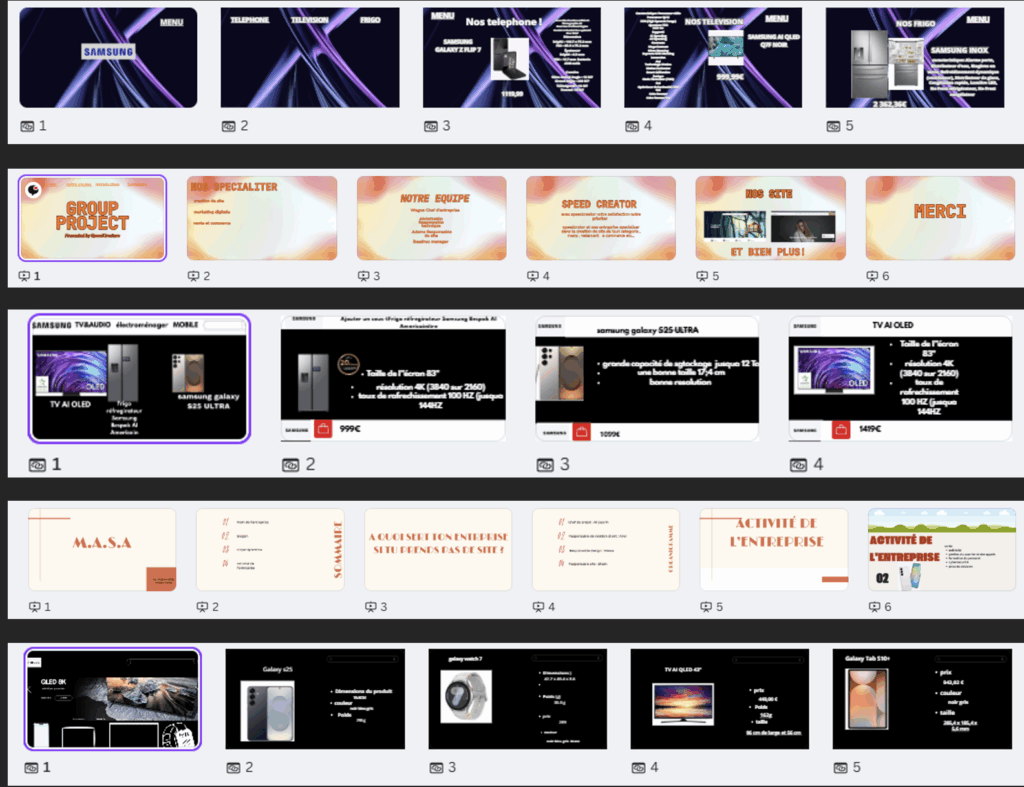Click MOBILE in the Samsung slide navigation bar

pyautogui.click(x=185, y=326)
